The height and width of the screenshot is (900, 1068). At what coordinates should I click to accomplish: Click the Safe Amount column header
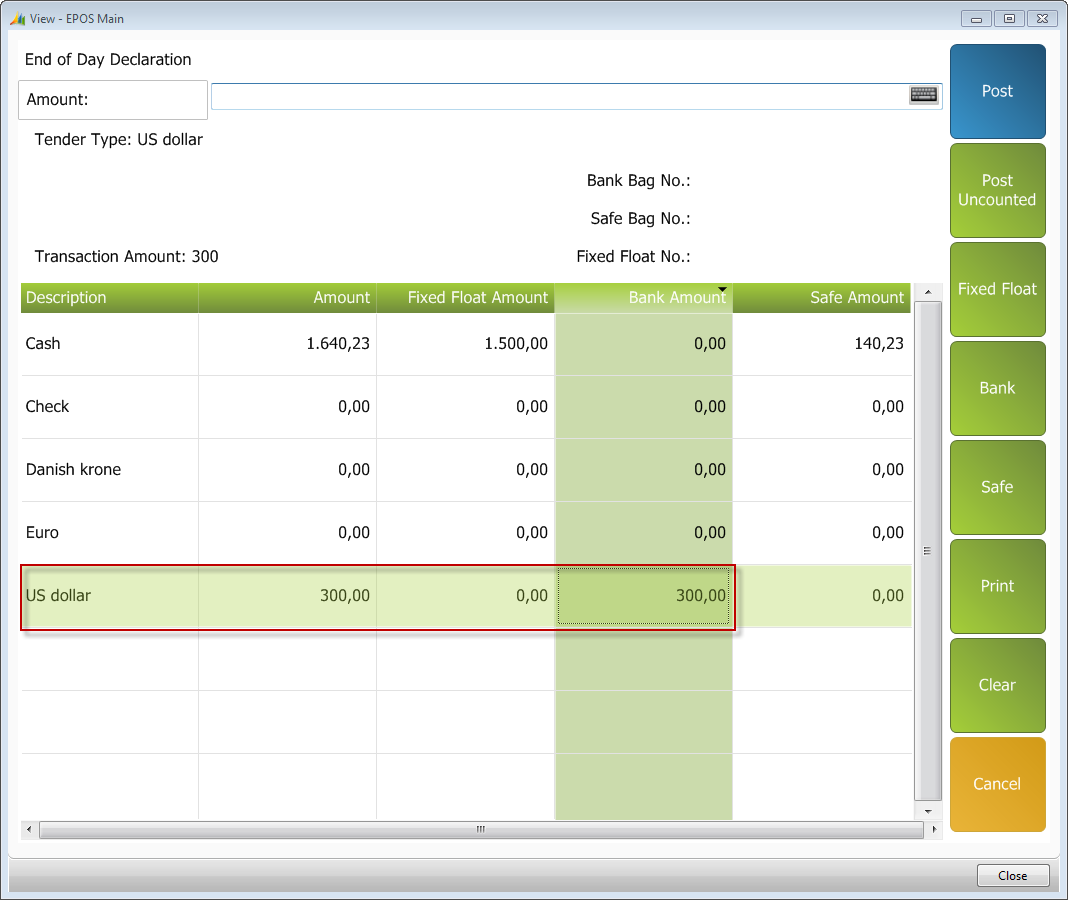point(821,298)
